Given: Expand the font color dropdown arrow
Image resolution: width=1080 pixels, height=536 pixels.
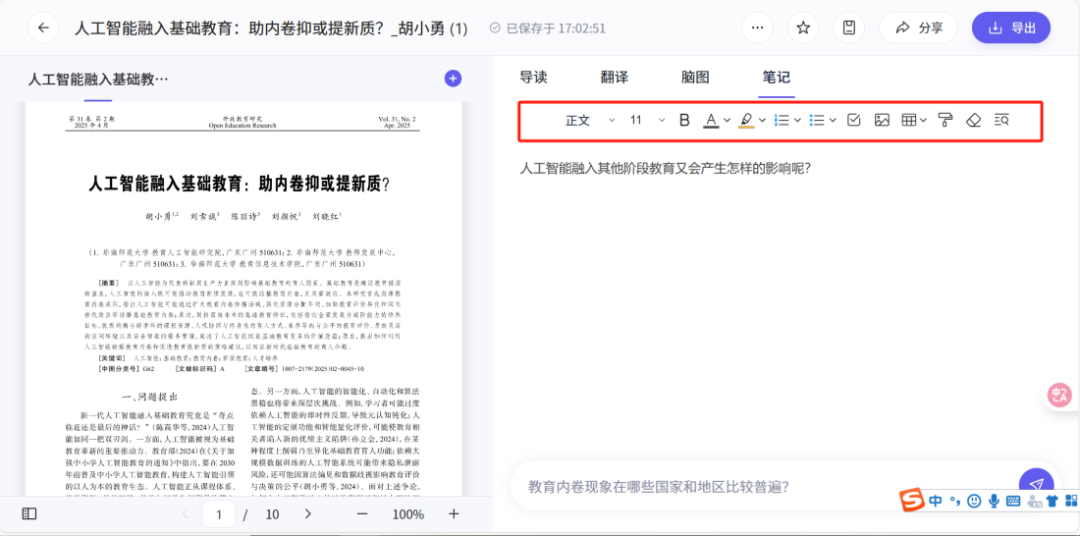Looking at the screenshot, I should click(727, 121).
